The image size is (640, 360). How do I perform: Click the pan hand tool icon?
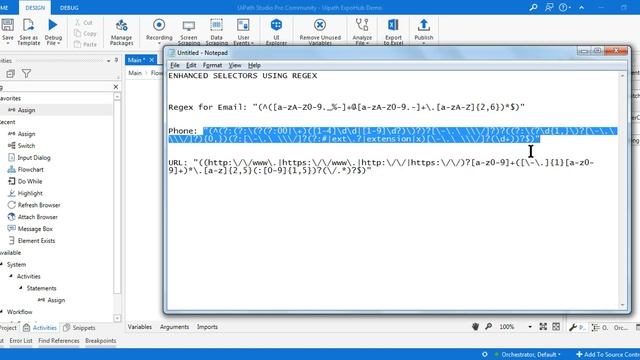475,327
